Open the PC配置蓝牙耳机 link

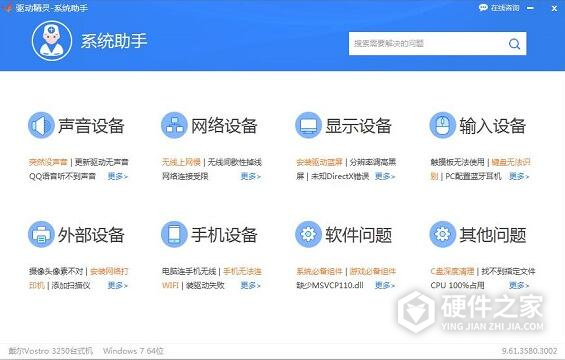click(473, 177)
